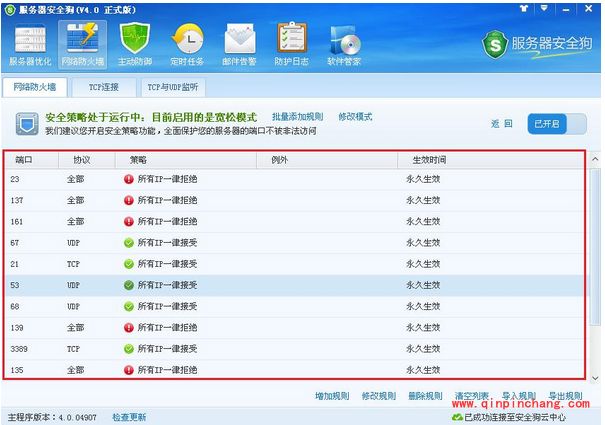Open the 服务器优化 server optimization icon
Image resolution: width=605 pixels, height=425 pixels.
30,45
